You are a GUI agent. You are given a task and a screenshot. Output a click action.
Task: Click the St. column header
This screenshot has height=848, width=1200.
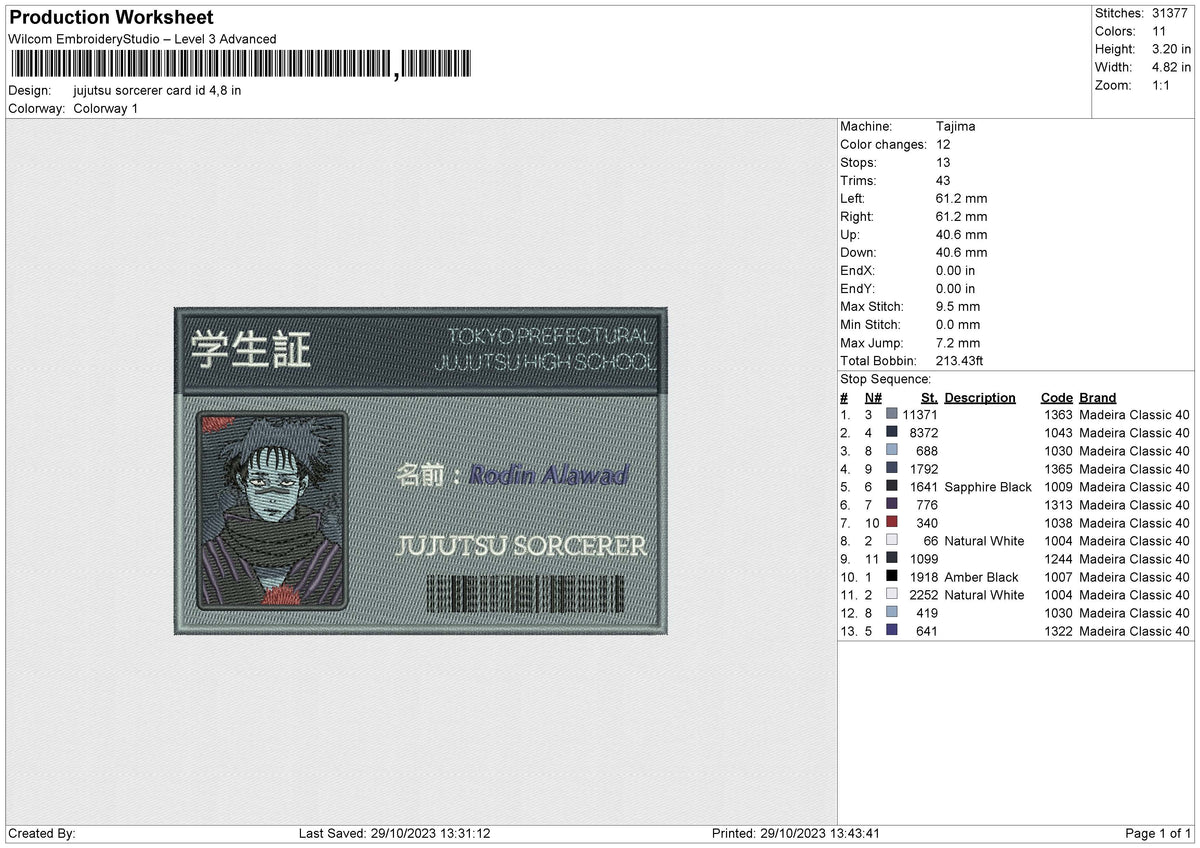[x=930, y=398]
